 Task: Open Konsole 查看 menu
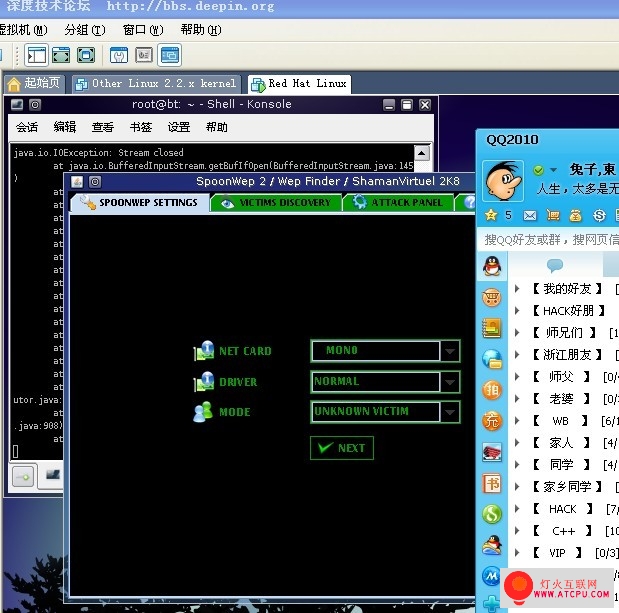coord(103,127)
